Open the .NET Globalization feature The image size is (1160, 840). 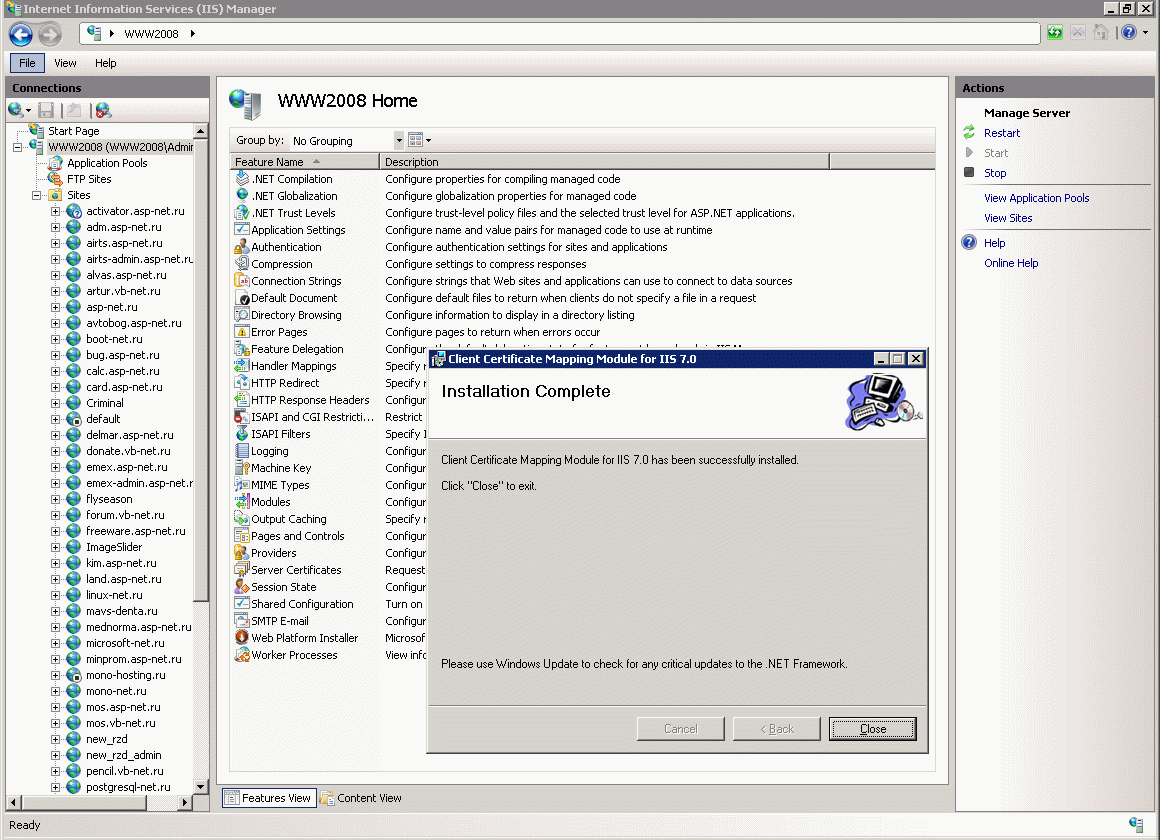tap(294, 195)
